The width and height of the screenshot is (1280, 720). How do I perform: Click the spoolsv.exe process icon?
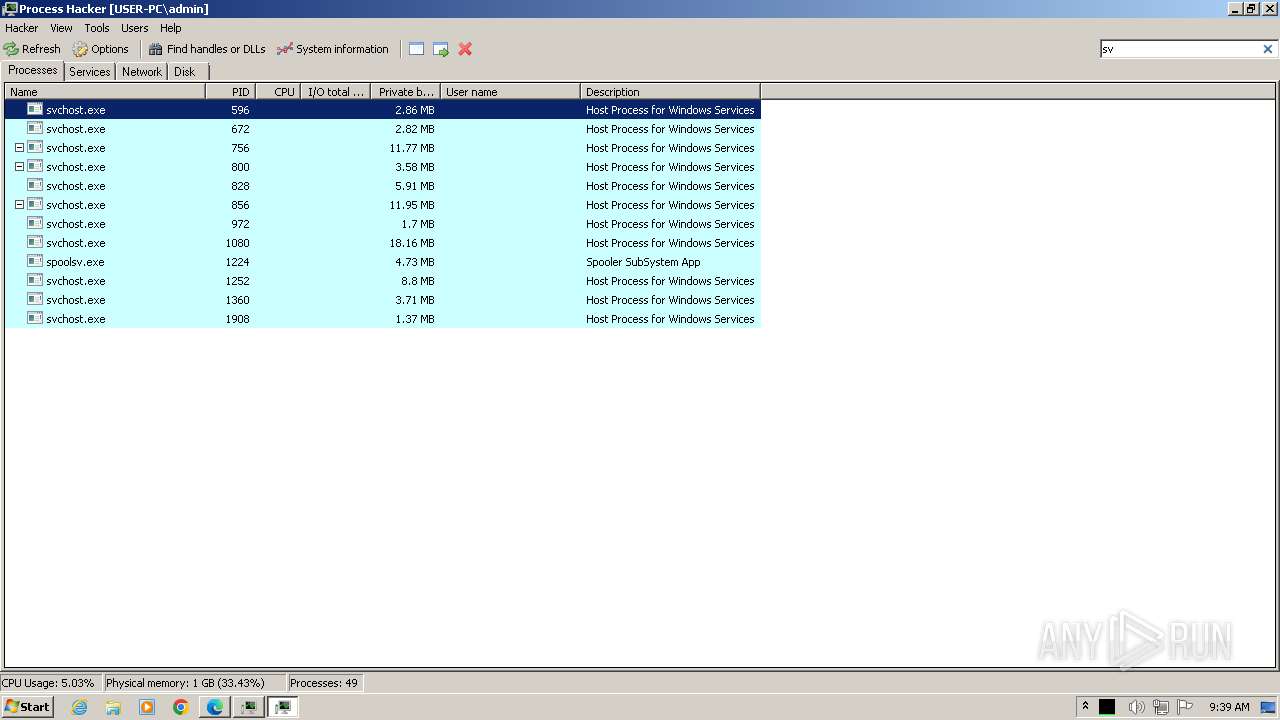click(x=35, y=261)
